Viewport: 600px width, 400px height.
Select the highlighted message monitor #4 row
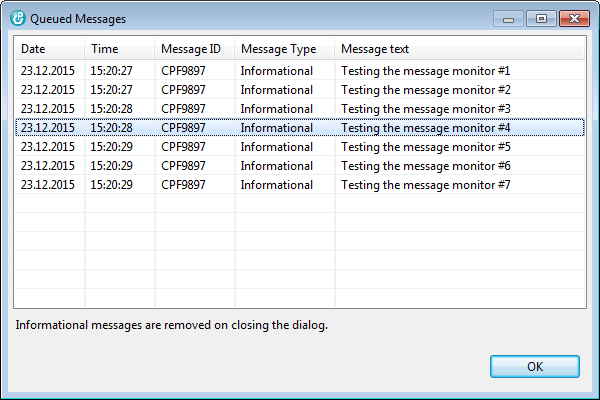coord(300,127)
